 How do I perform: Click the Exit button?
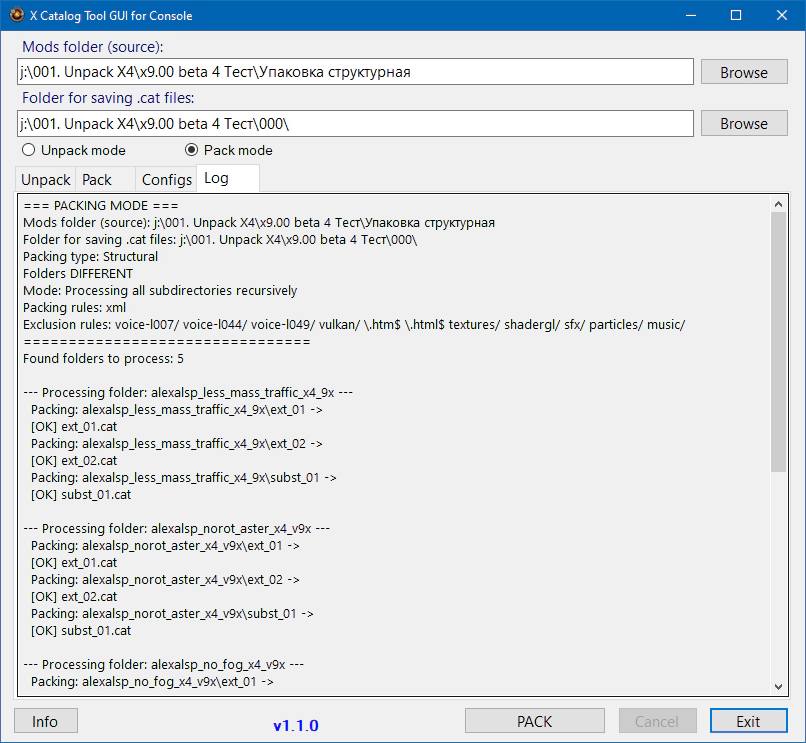click(x=748, y=721)
